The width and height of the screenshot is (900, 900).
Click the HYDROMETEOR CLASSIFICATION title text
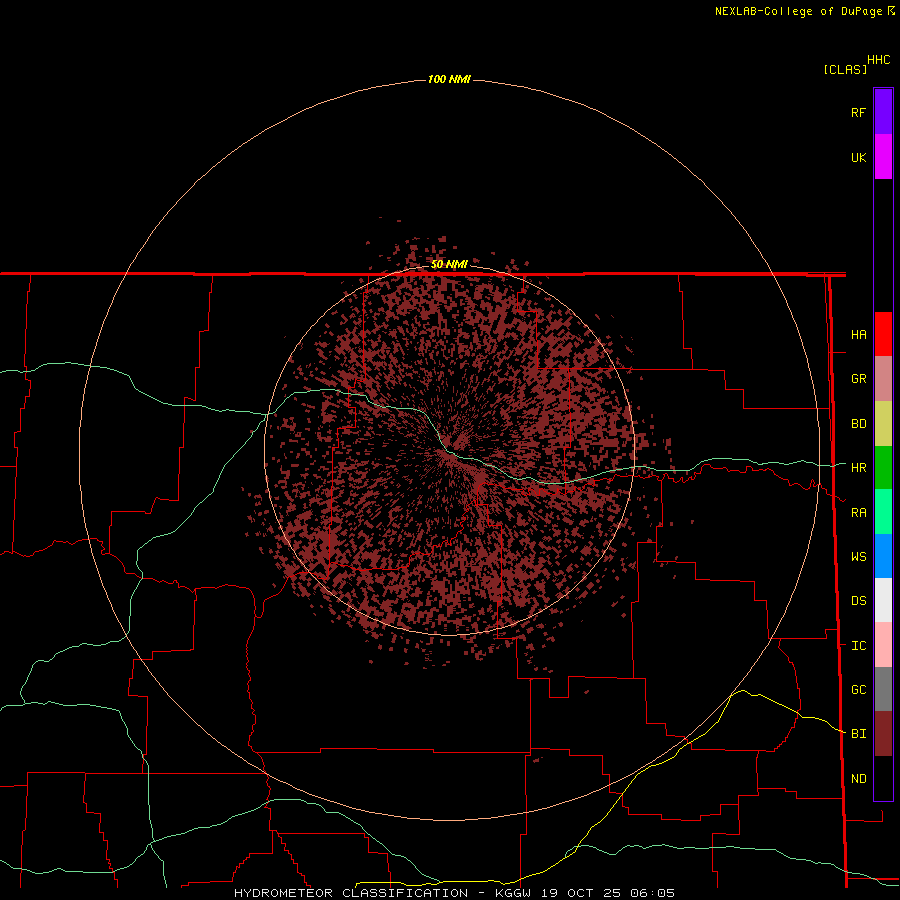tap(351, 893)
